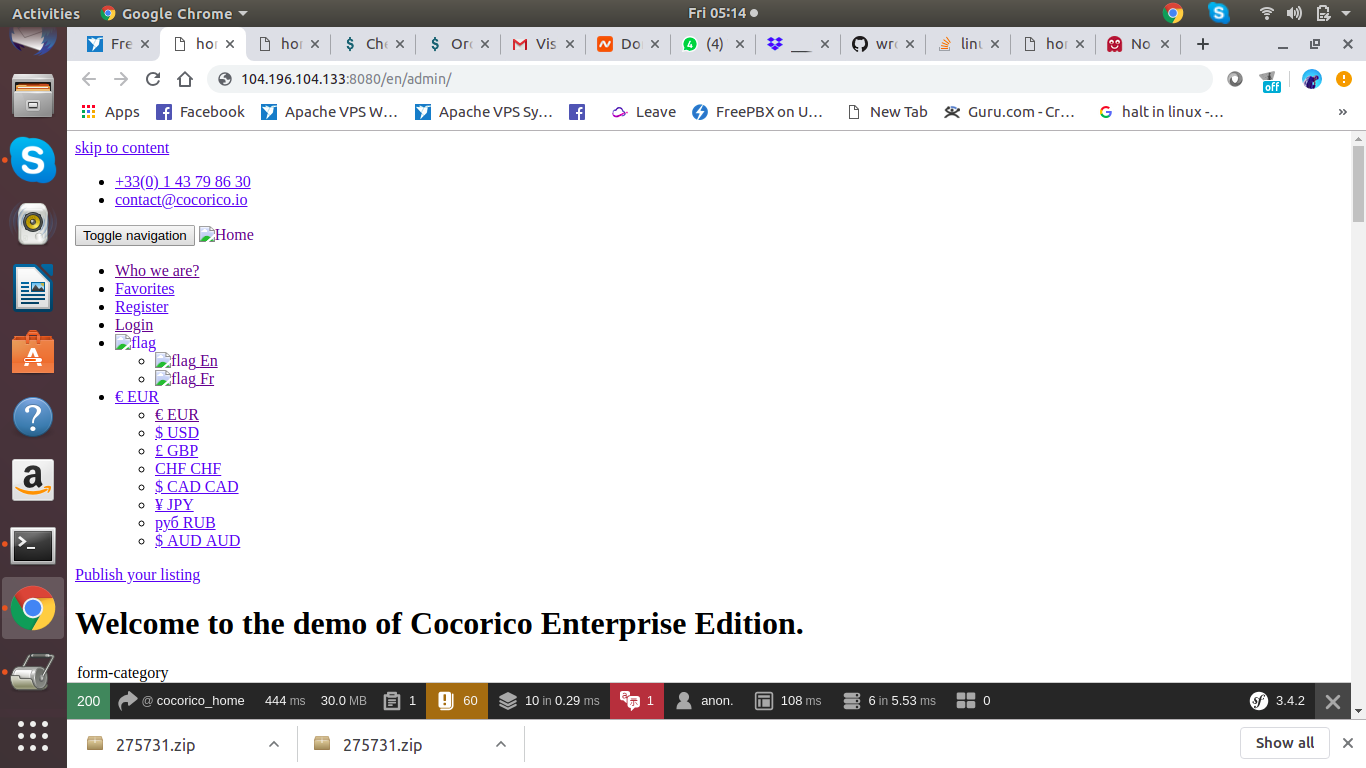Screen dimensions: 1366x768
Task: Switch site language to Fr
Action: coord(185,378)
